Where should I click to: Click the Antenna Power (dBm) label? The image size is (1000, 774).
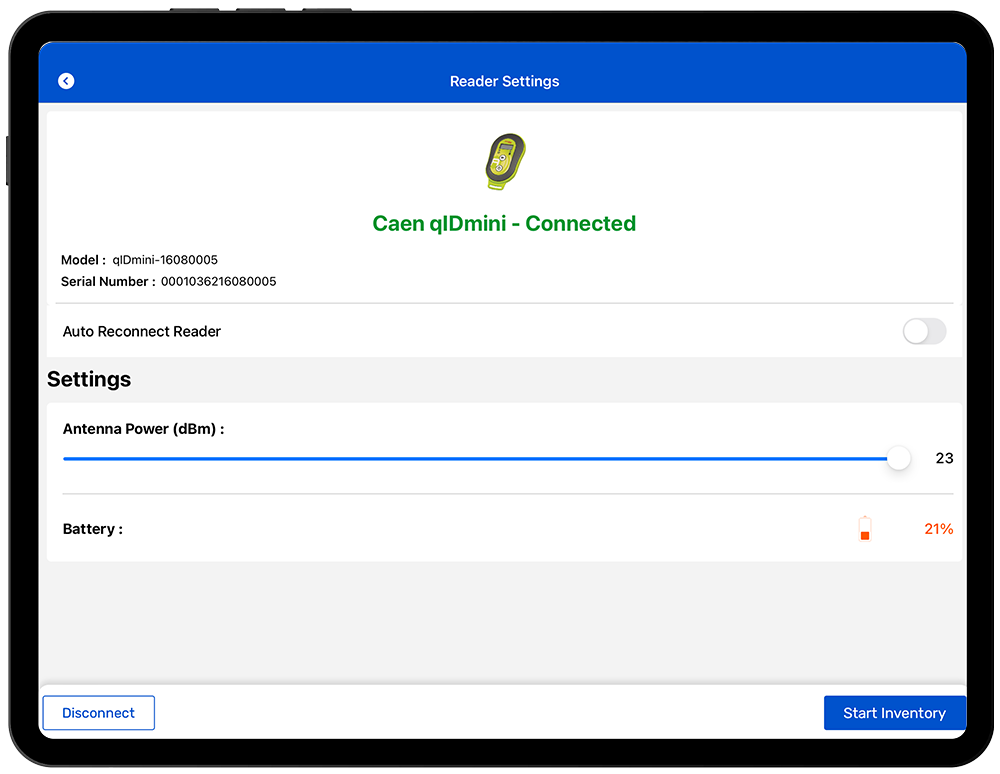[x=143, y=429]
